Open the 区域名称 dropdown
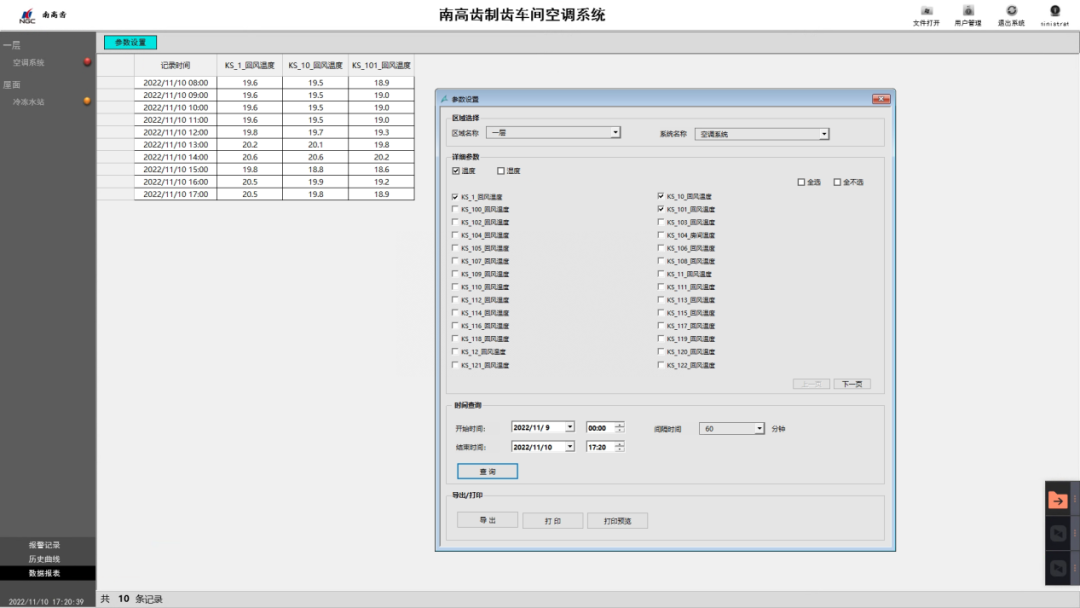This screenshot has width=1080, height=608. tap(615, 132)
